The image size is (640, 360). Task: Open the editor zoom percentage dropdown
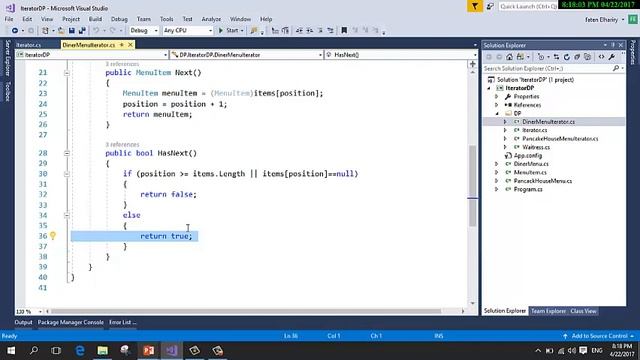tap(29, 311)
